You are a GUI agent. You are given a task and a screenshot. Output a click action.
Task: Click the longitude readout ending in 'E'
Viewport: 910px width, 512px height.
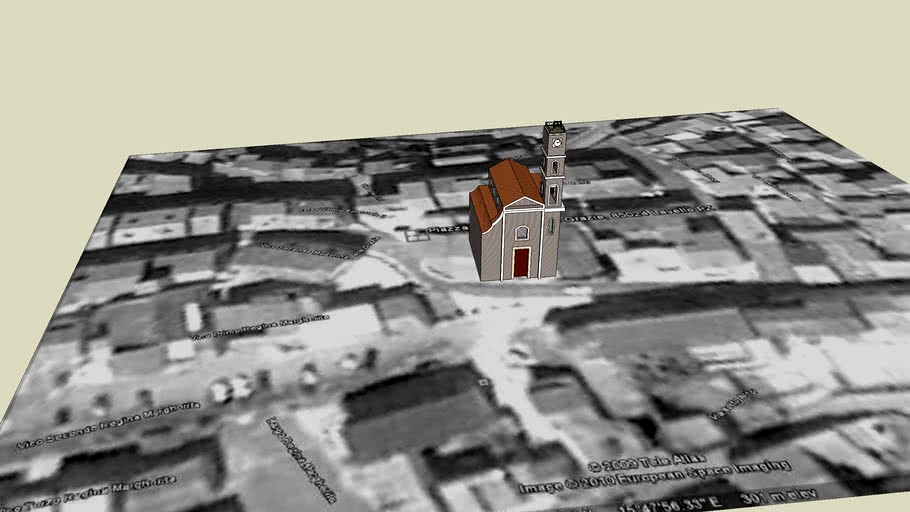pyautogui.click(x=670, y=505)
